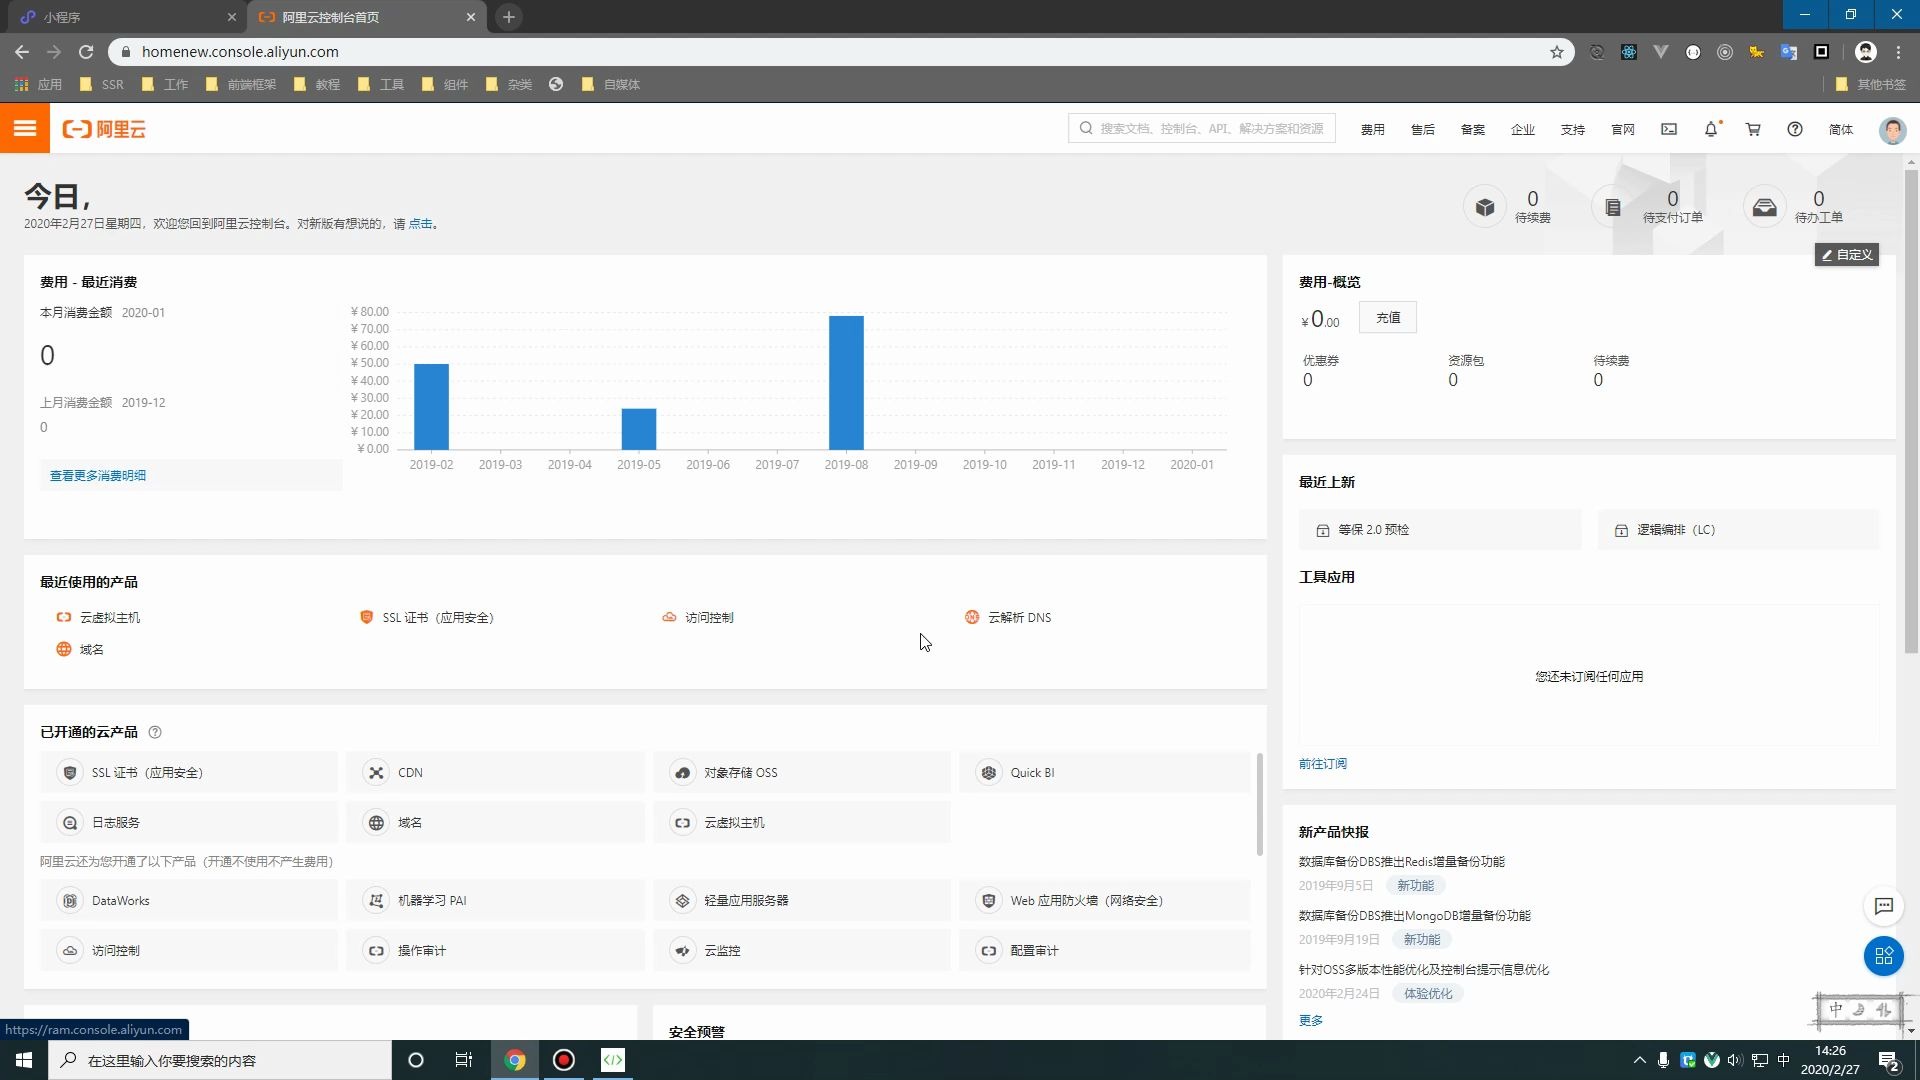Open 等保 2.0 预检 card
Image resolution: width=1920 pixels, height=1080 pixels.
tap(1440, 530)
